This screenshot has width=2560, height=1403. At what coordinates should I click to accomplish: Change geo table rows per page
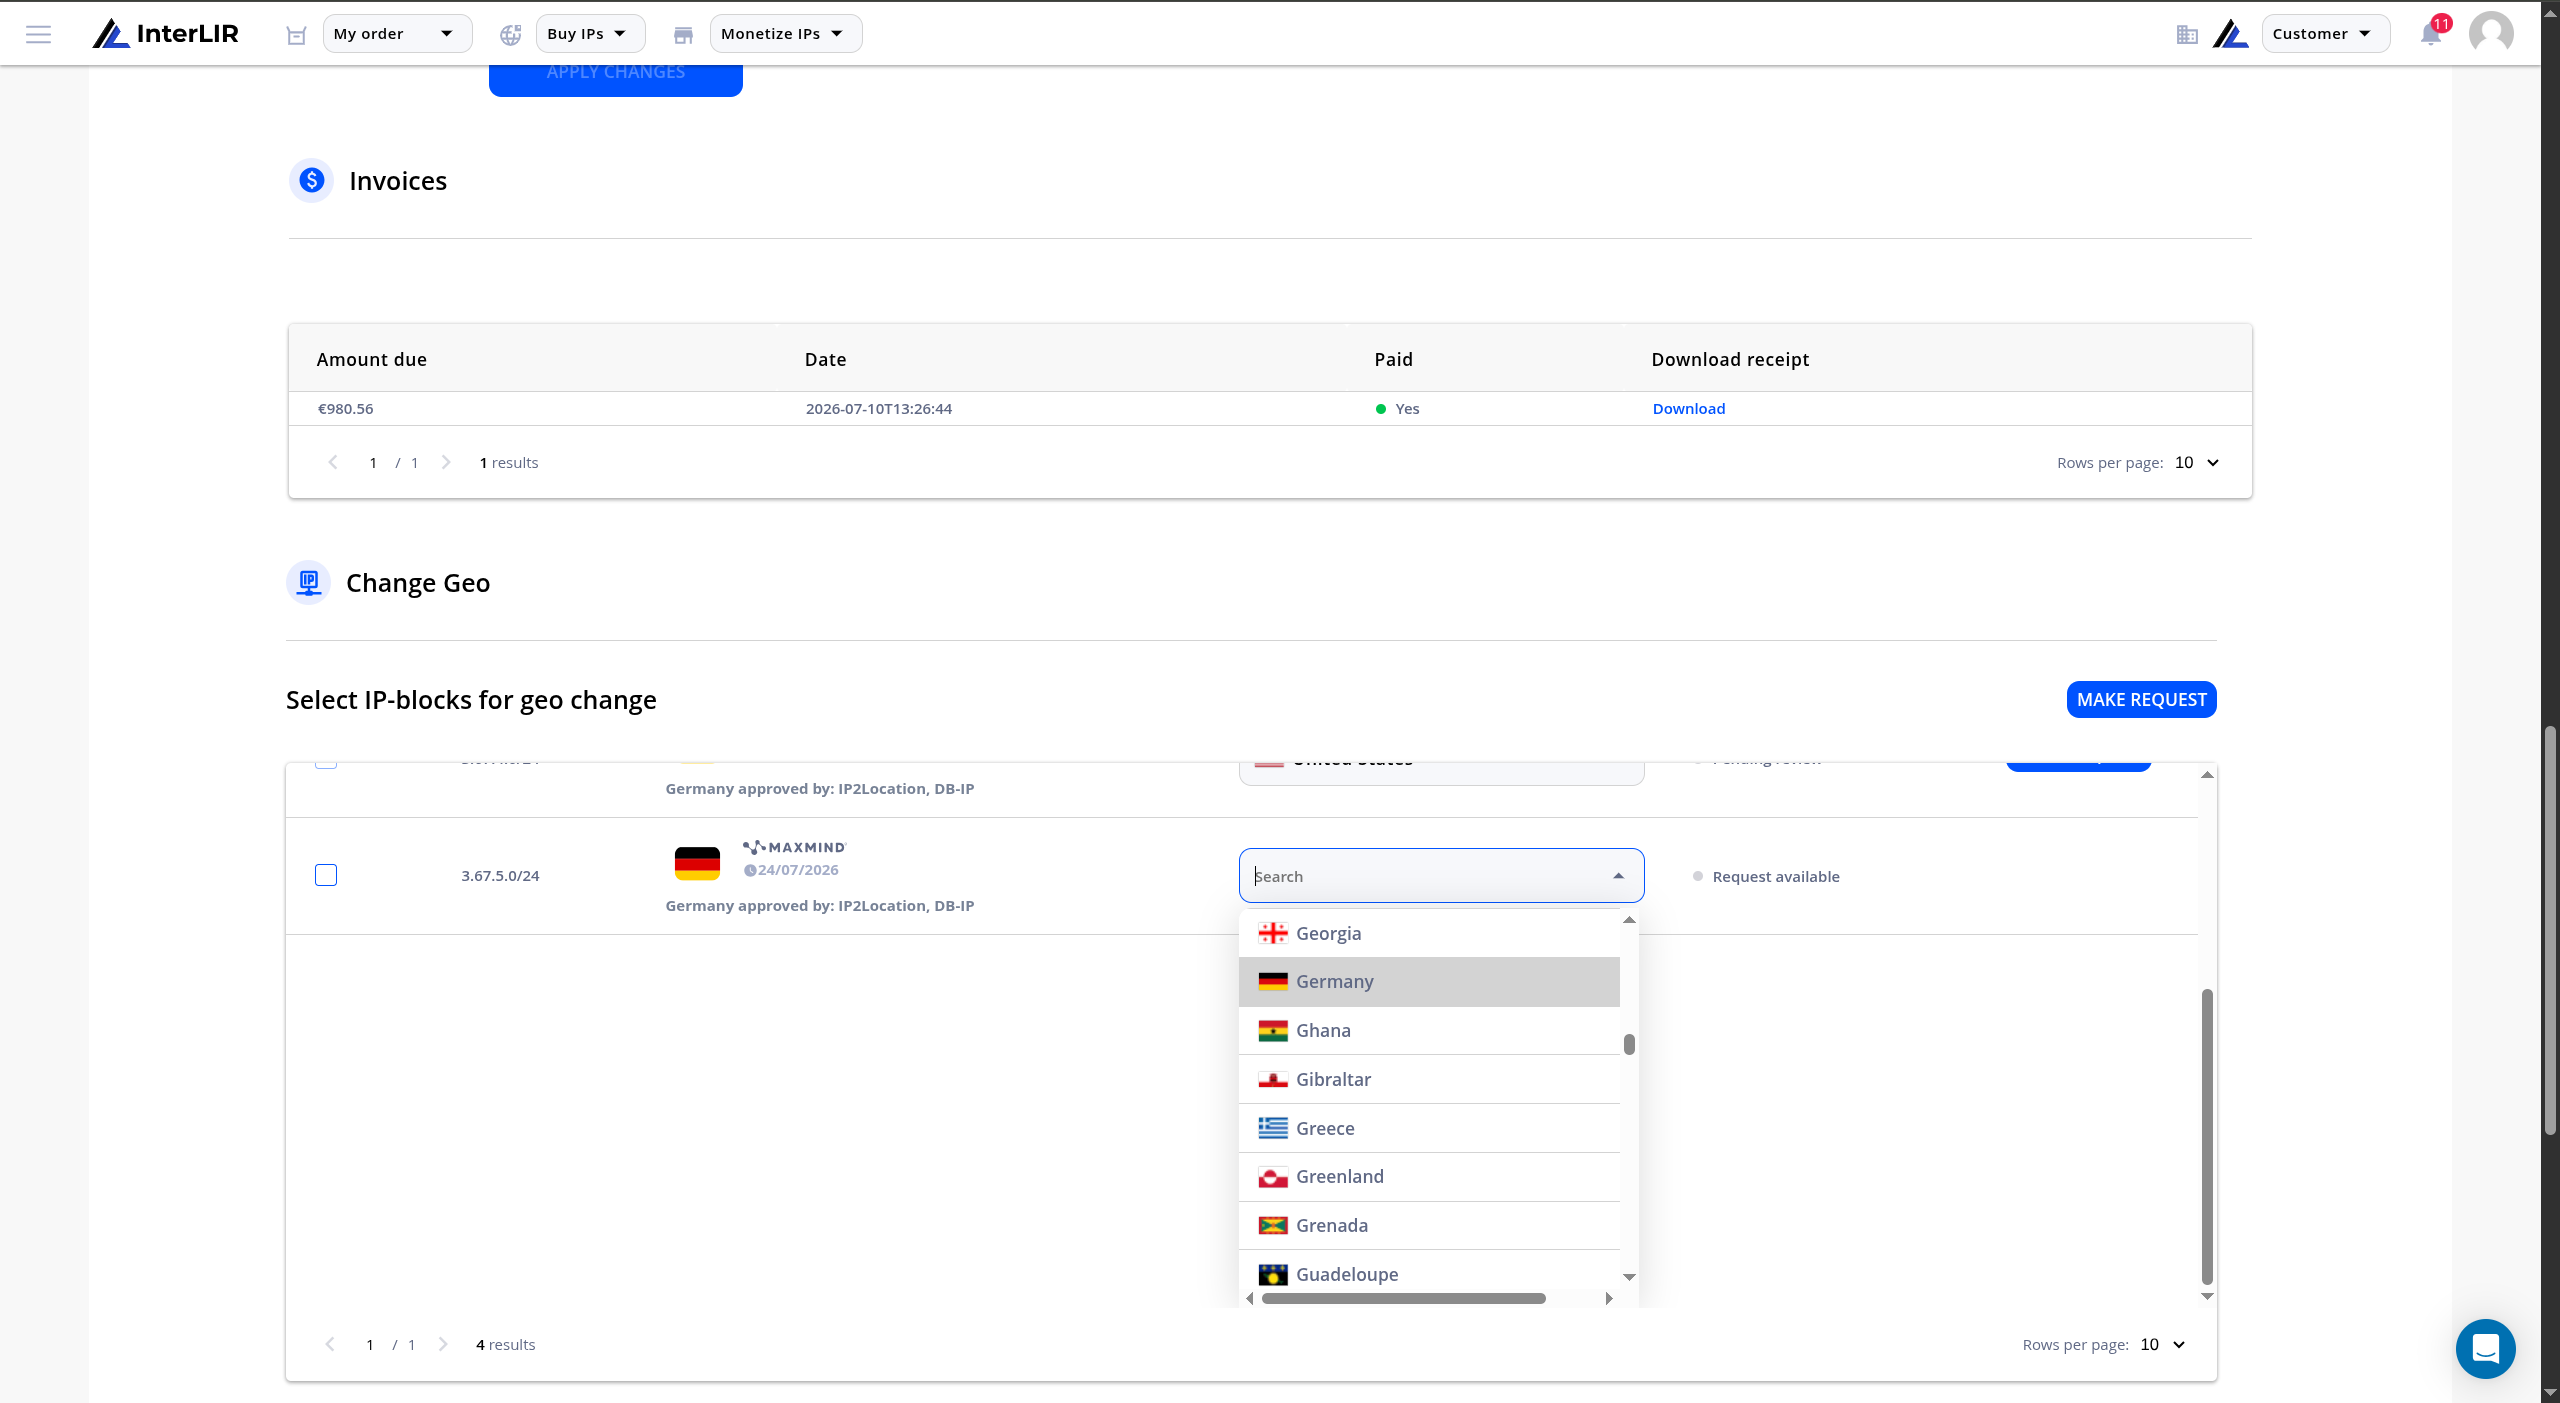pos(2162,1344)
